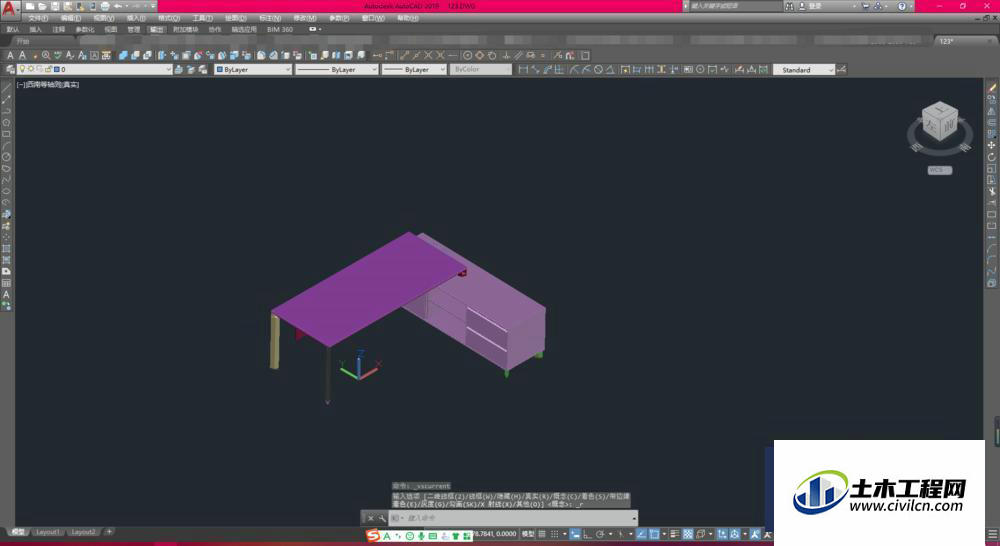
Task: Open the 视图(V) menu
Action: click(x=104, y=18)
